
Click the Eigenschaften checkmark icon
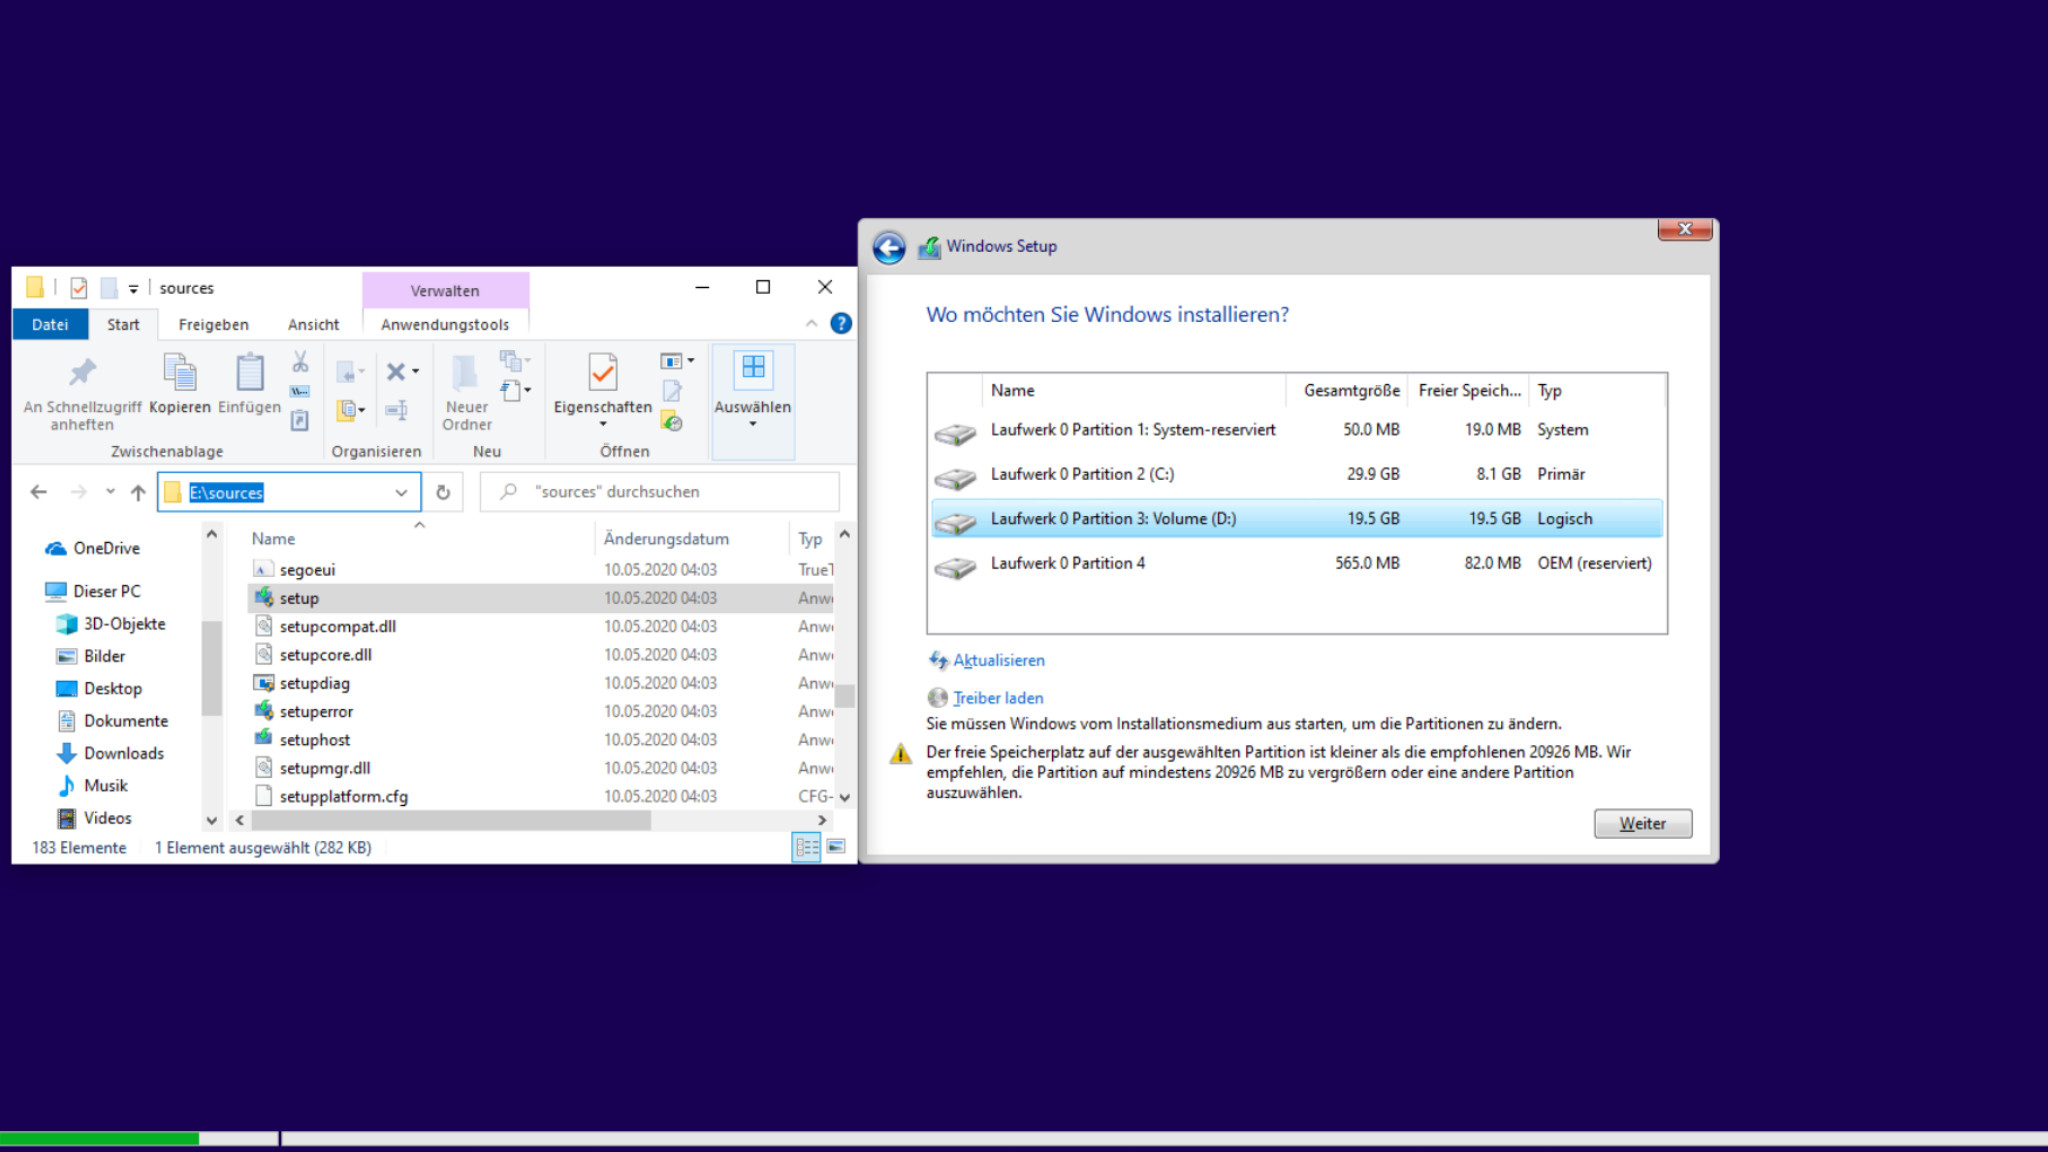(603, 372)
